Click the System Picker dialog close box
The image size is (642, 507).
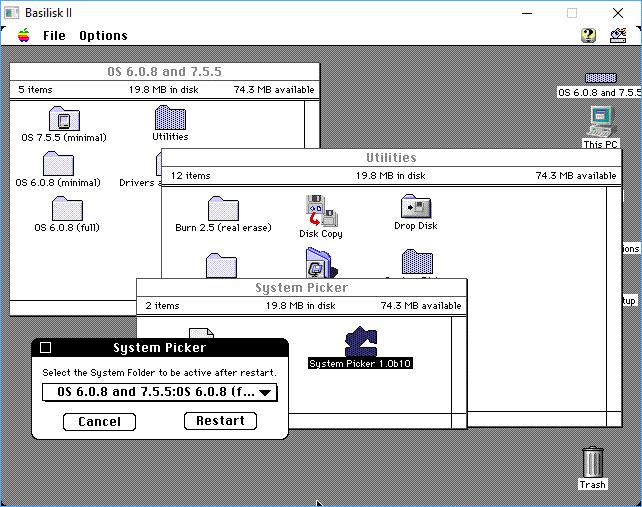(x=45, y=348)
